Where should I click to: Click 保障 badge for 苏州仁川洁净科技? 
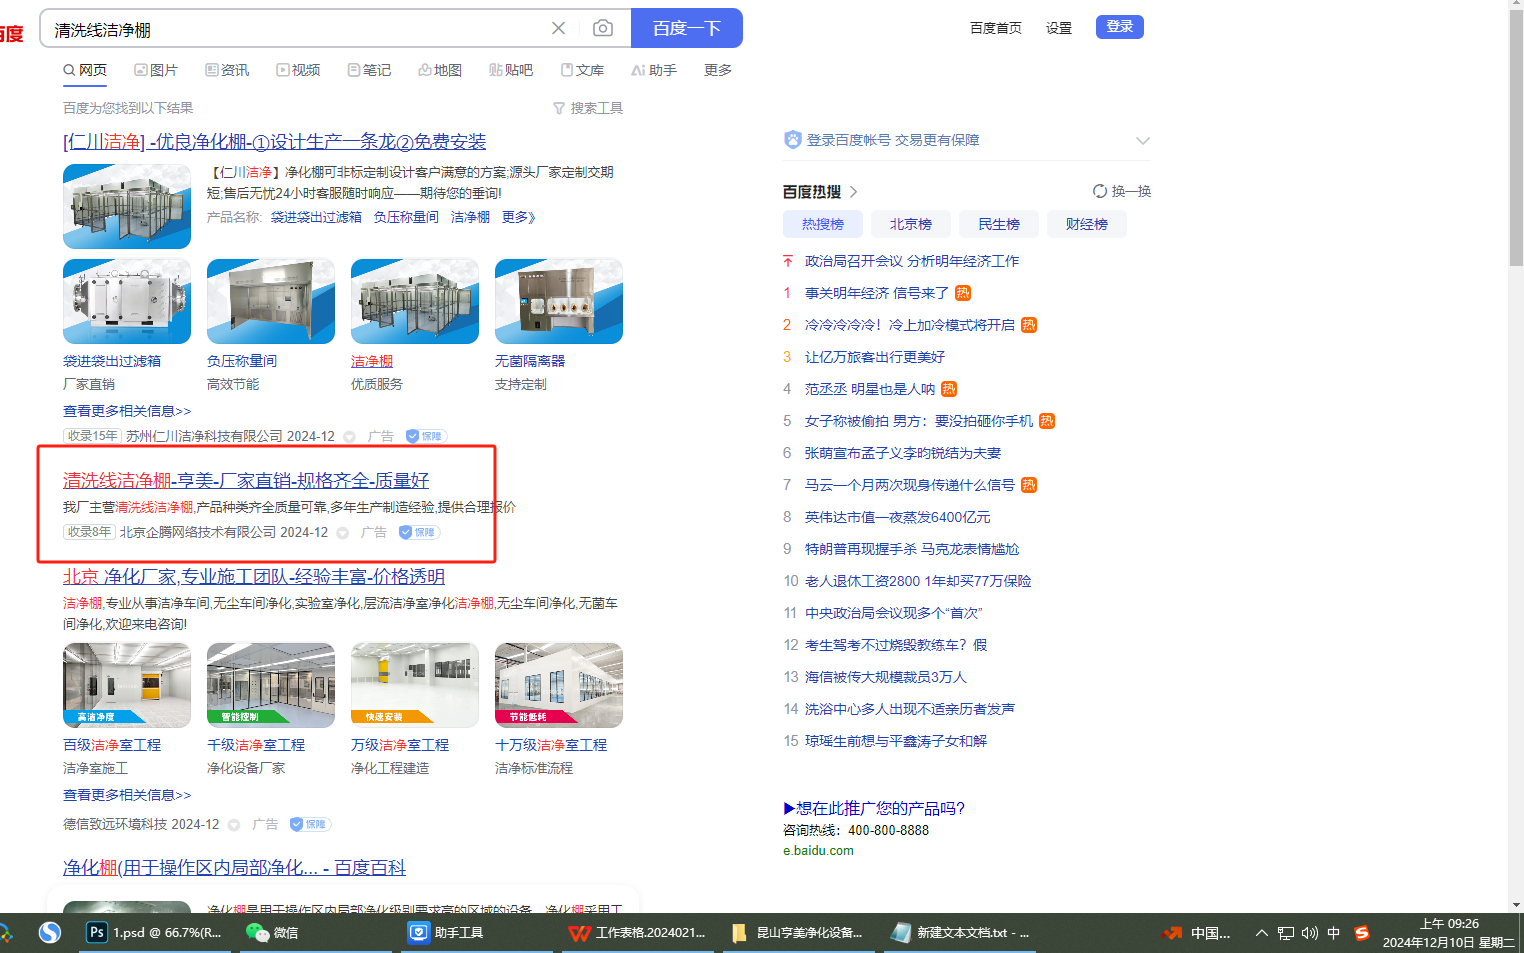426,436
